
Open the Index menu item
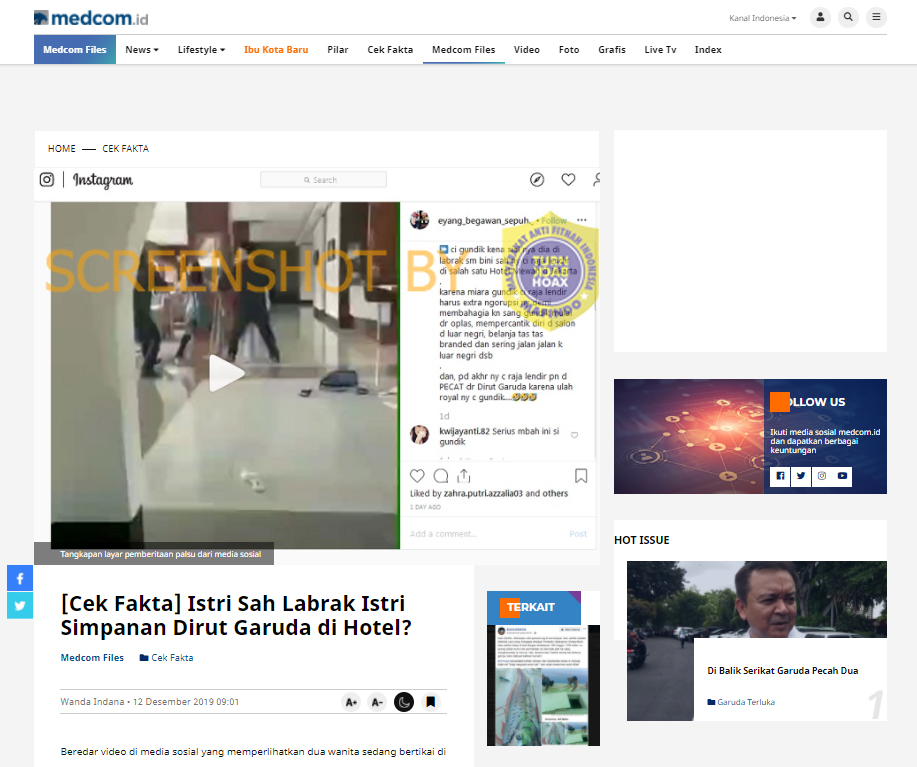pos(708,50)
